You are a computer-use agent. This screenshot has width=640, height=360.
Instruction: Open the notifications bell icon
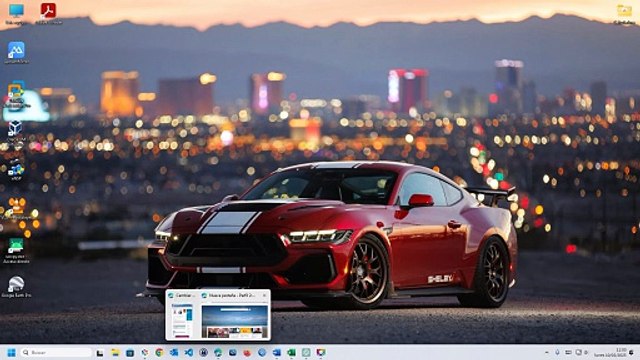point(631,352)
